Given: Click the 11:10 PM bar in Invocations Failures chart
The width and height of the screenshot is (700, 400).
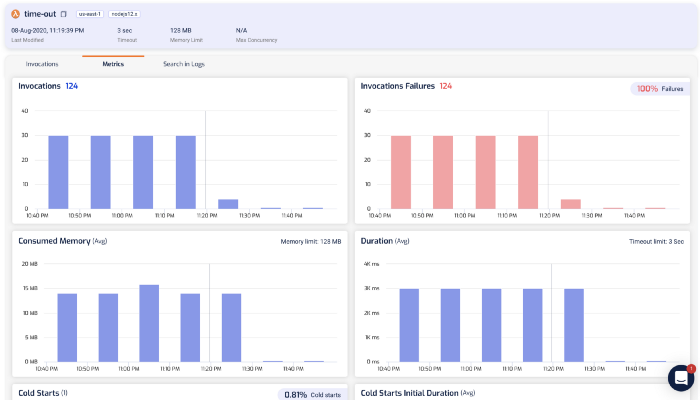Looking at the screenshot, I should pyautogui.click(x=528, y=171).
